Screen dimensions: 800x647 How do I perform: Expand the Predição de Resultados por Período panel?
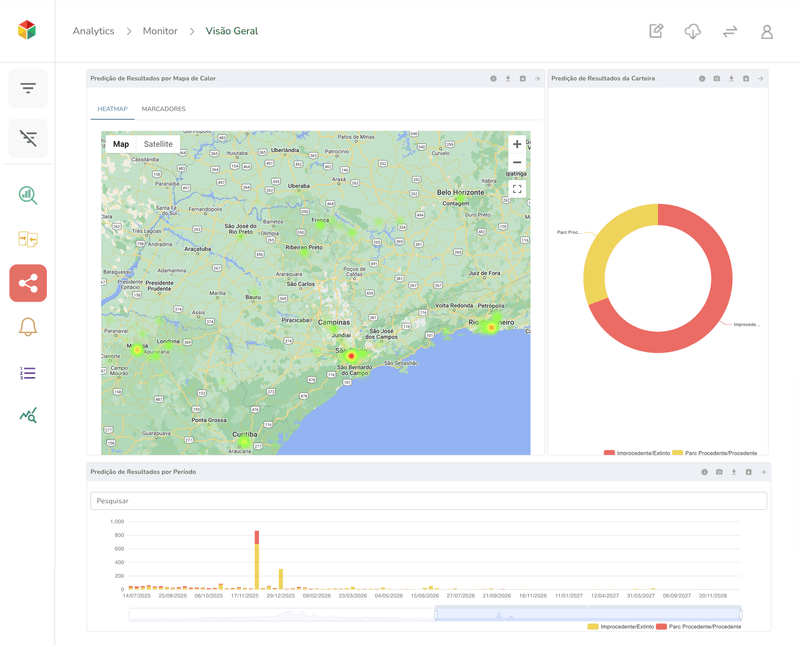[763, 472]
